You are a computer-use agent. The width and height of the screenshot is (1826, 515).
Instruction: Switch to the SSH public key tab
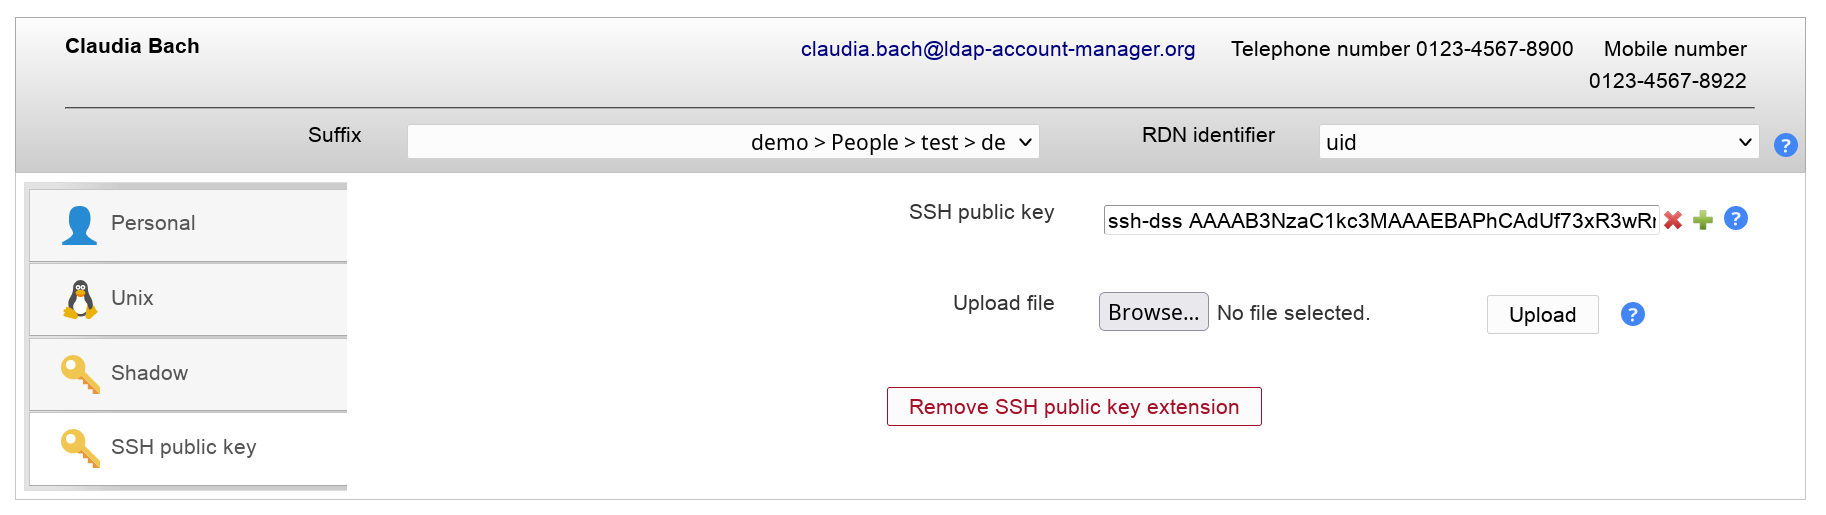pos(184,447)
